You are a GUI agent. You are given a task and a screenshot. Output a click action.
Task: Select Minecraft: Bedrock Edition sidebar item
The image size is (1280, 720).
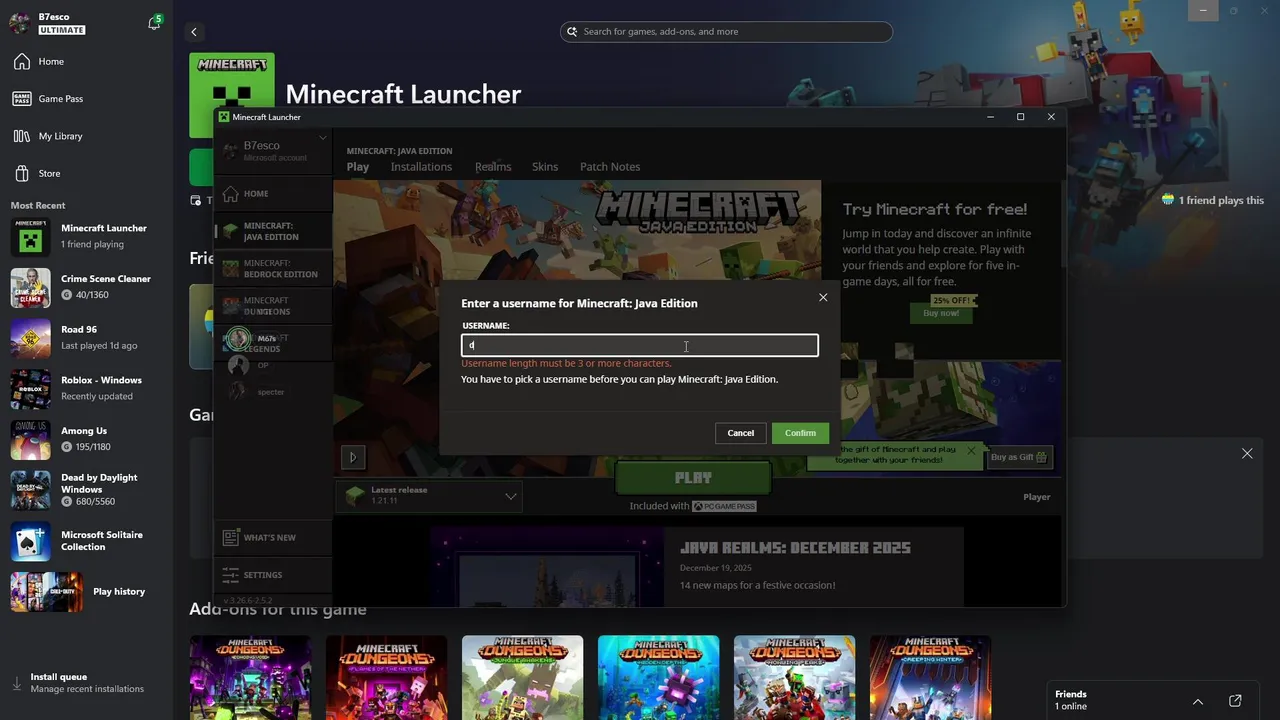pos(273,269)
